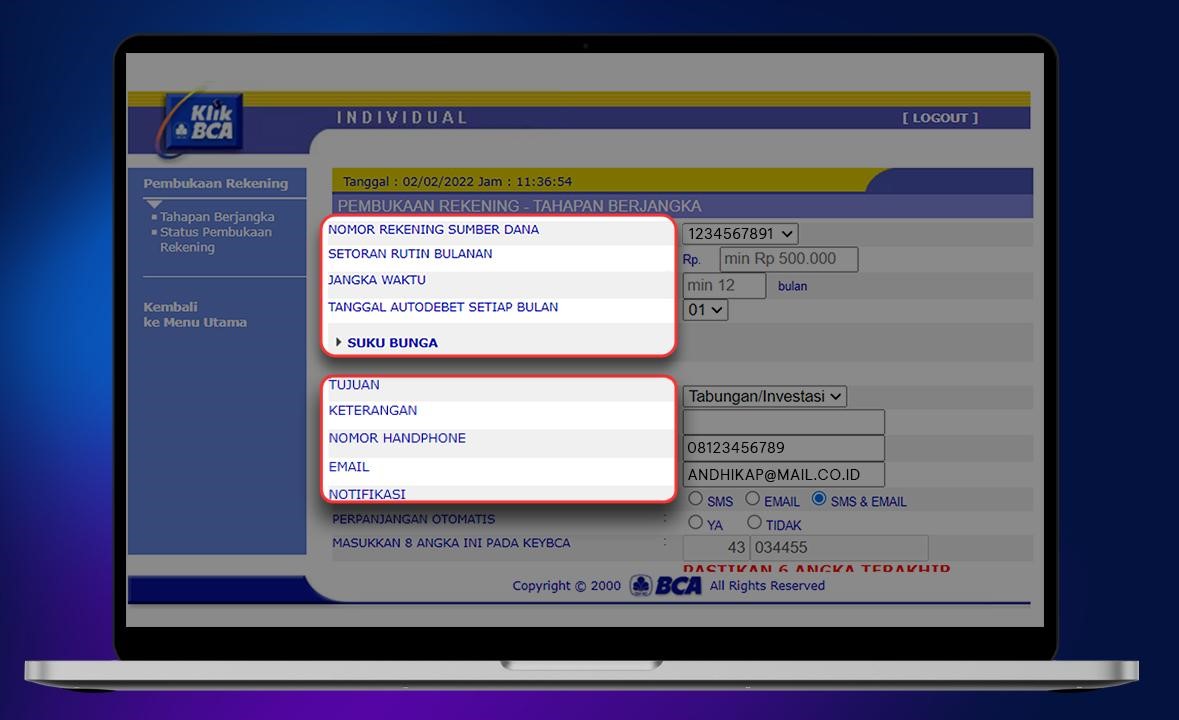Click the white triangle under Pembukaan Rekening
Screen dimensions: 1179x720
click(153, 204)
